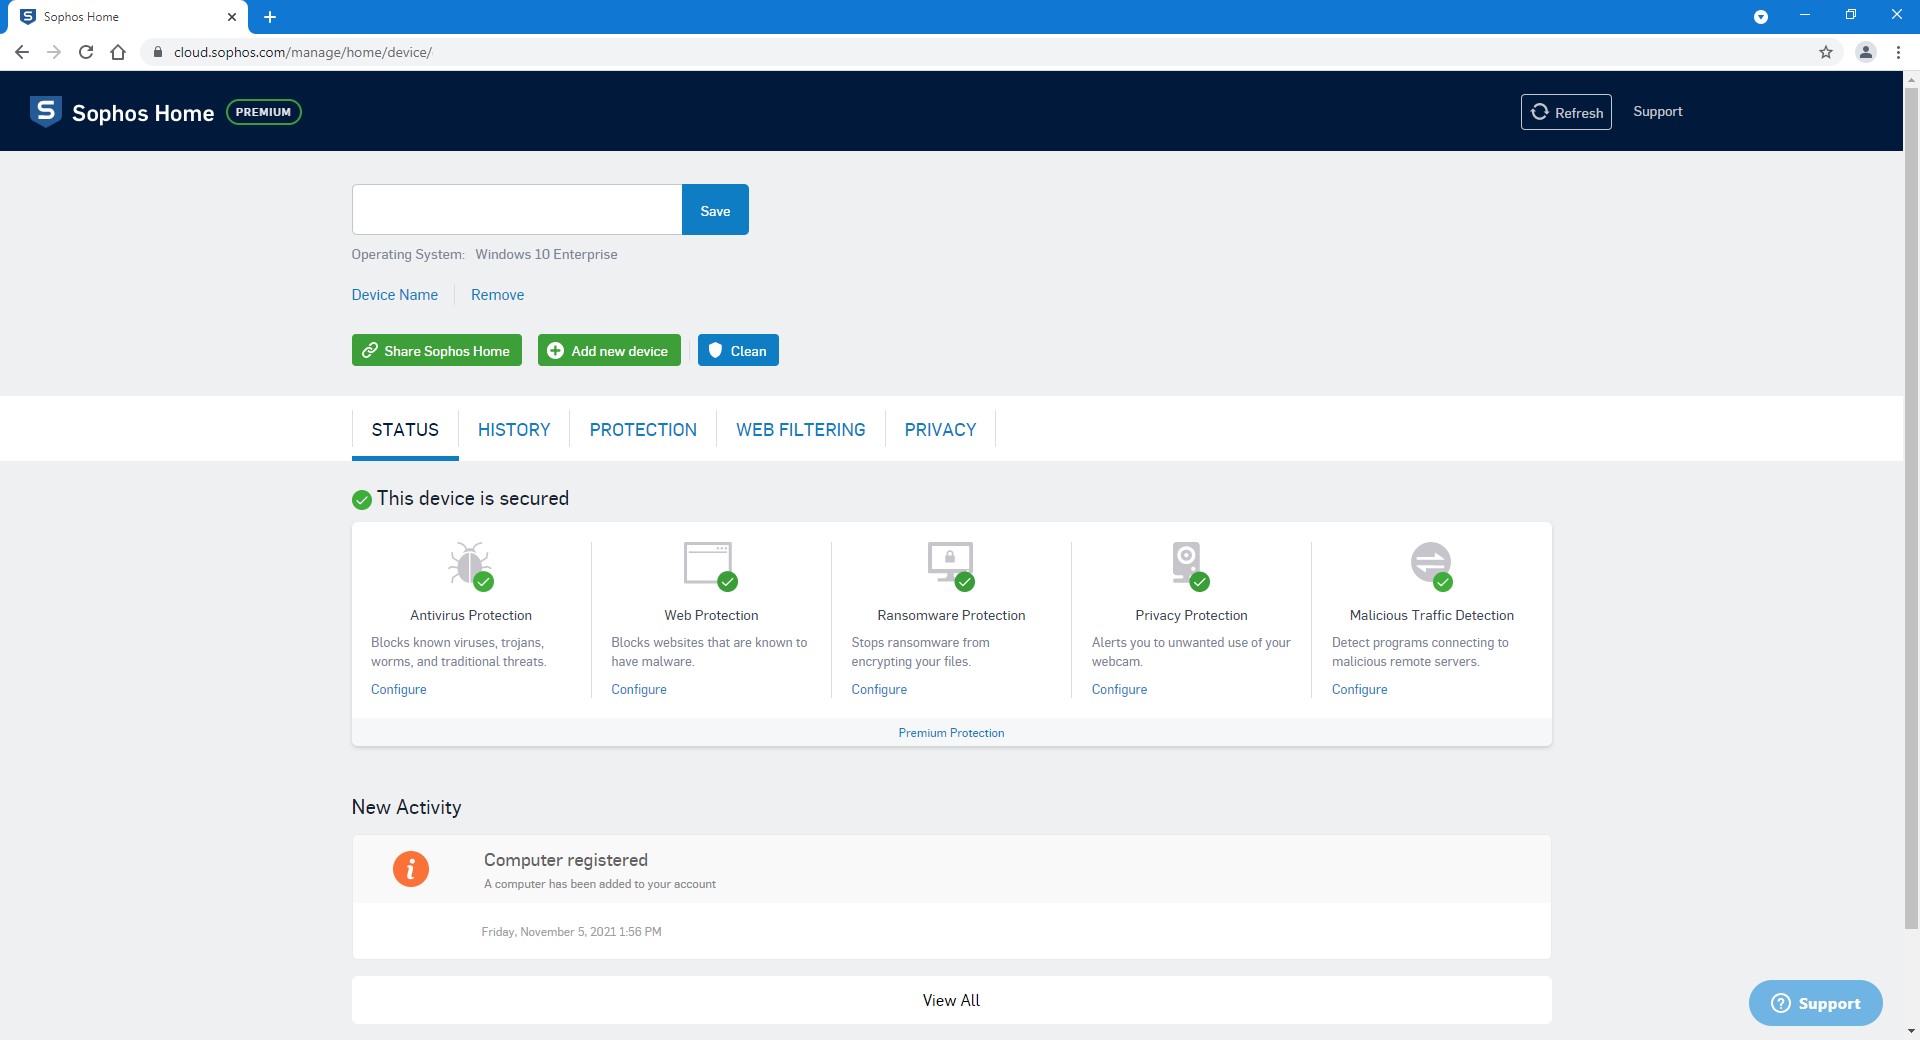1920x1040 pixels.
Task: Click the Malicious Traffic Detection arrows icon
Action: pyautogui.click(x=1431, y=565)
